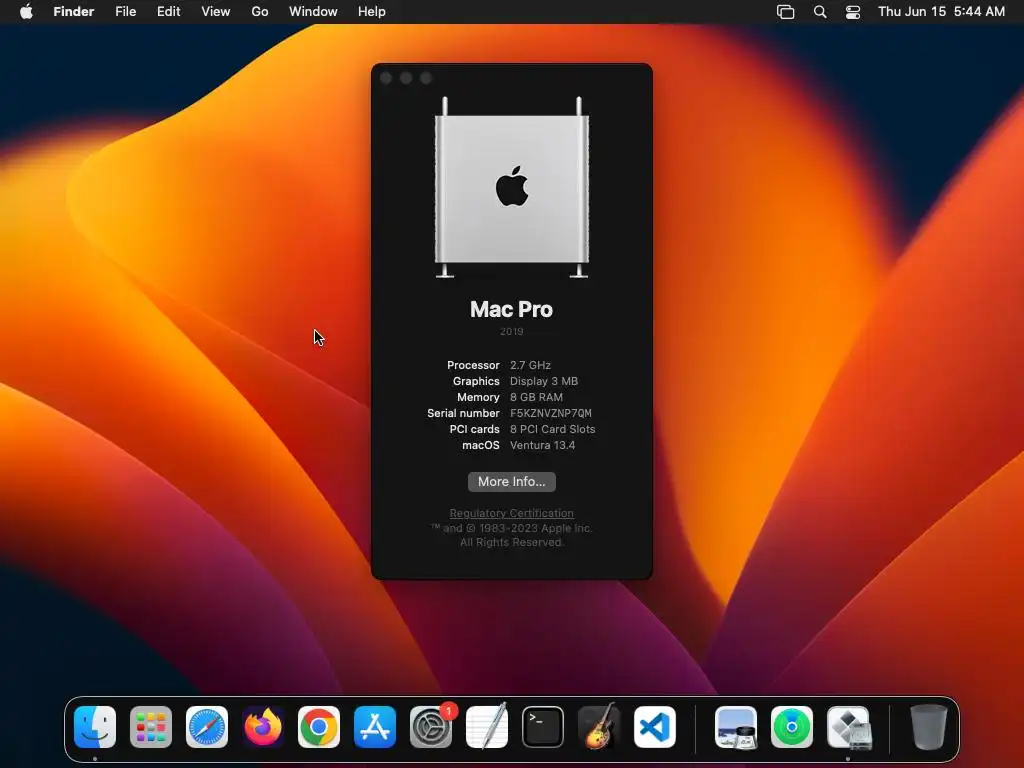Viewport: 1024px width, 768px height.
Task: Open the Go menu
Action: [x=260, y=12]
